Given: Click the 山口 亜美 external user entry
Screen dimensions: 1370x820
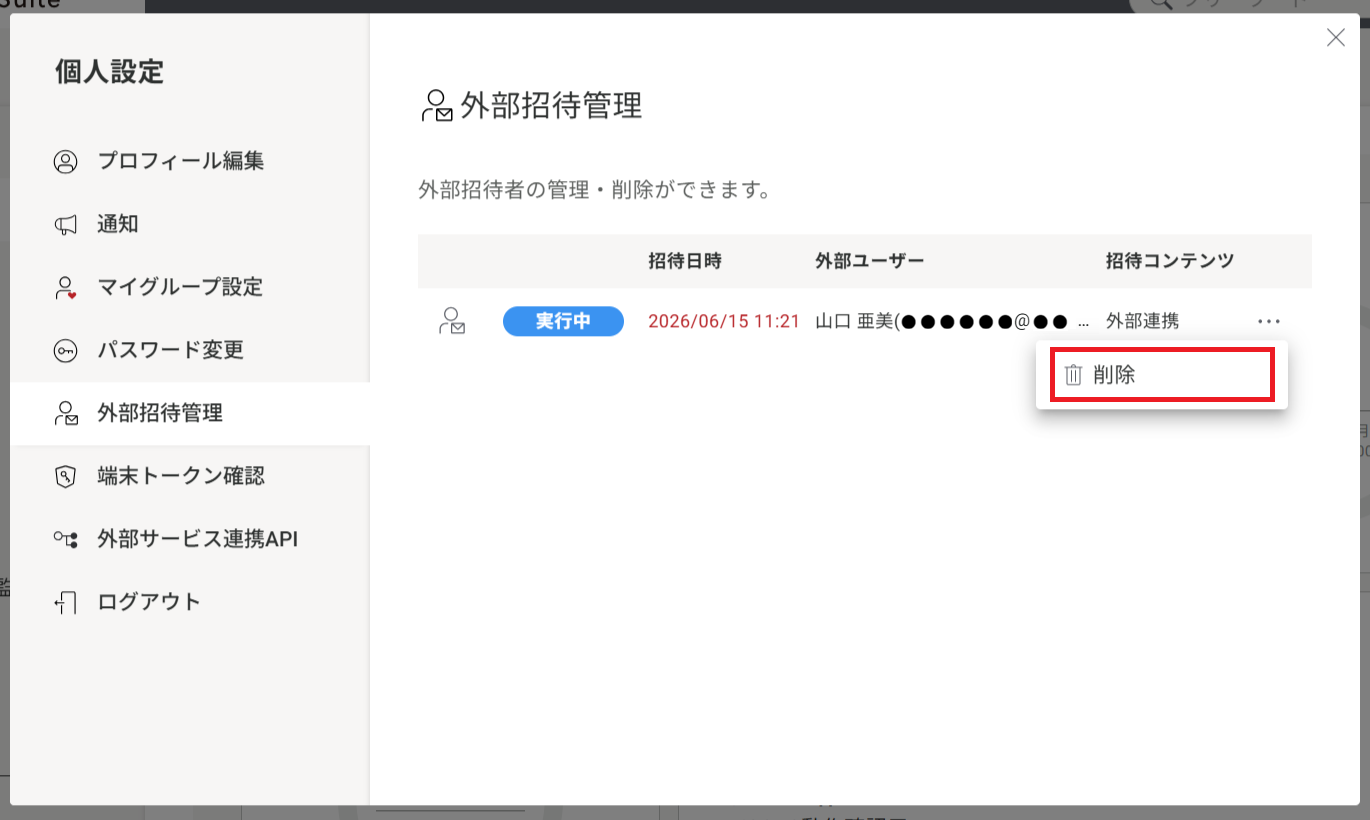Looking at the screenshot, I should (951, 321).
